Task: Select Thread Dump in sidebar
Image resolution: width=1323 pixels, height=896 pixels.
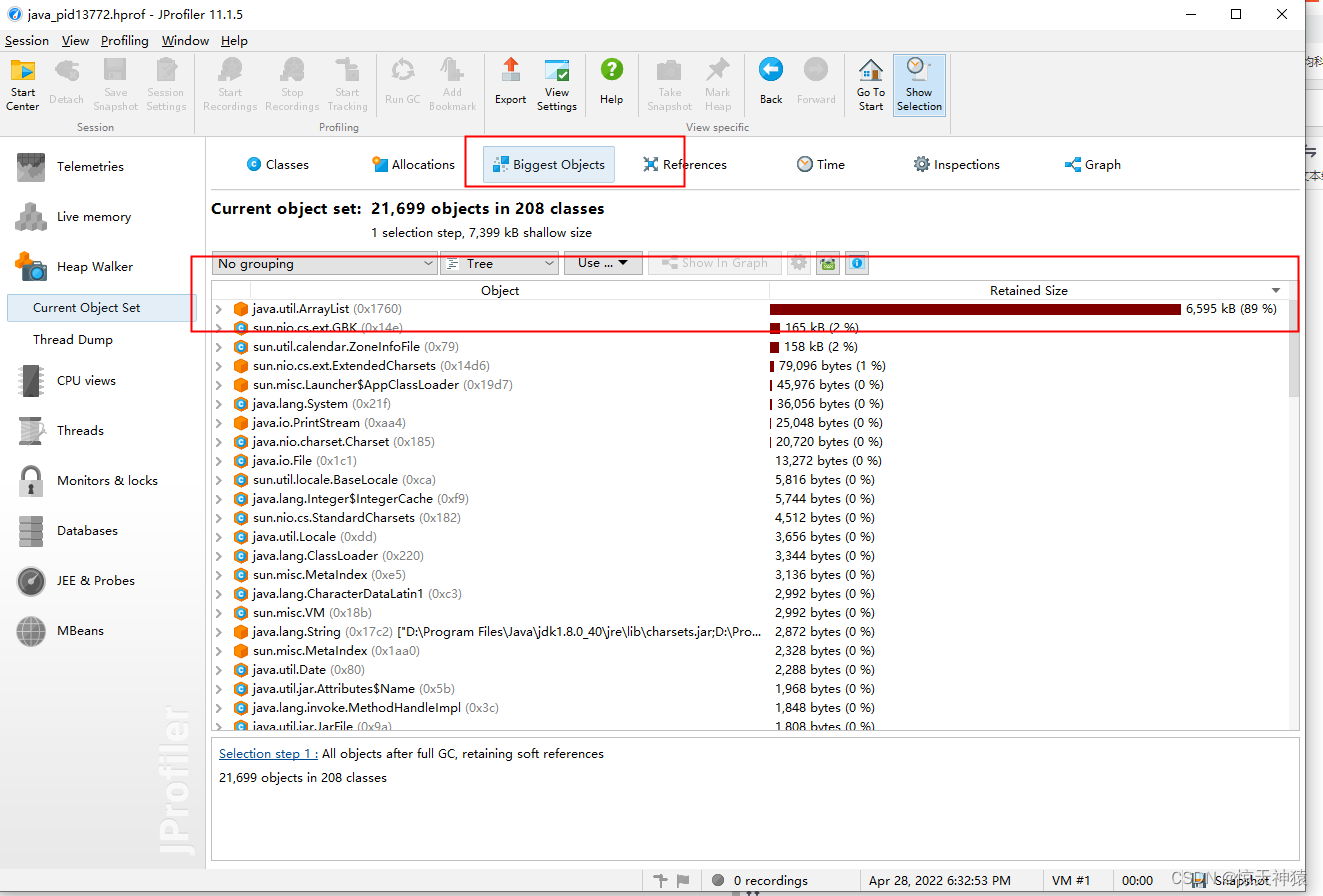Action: tap(73, 340)
